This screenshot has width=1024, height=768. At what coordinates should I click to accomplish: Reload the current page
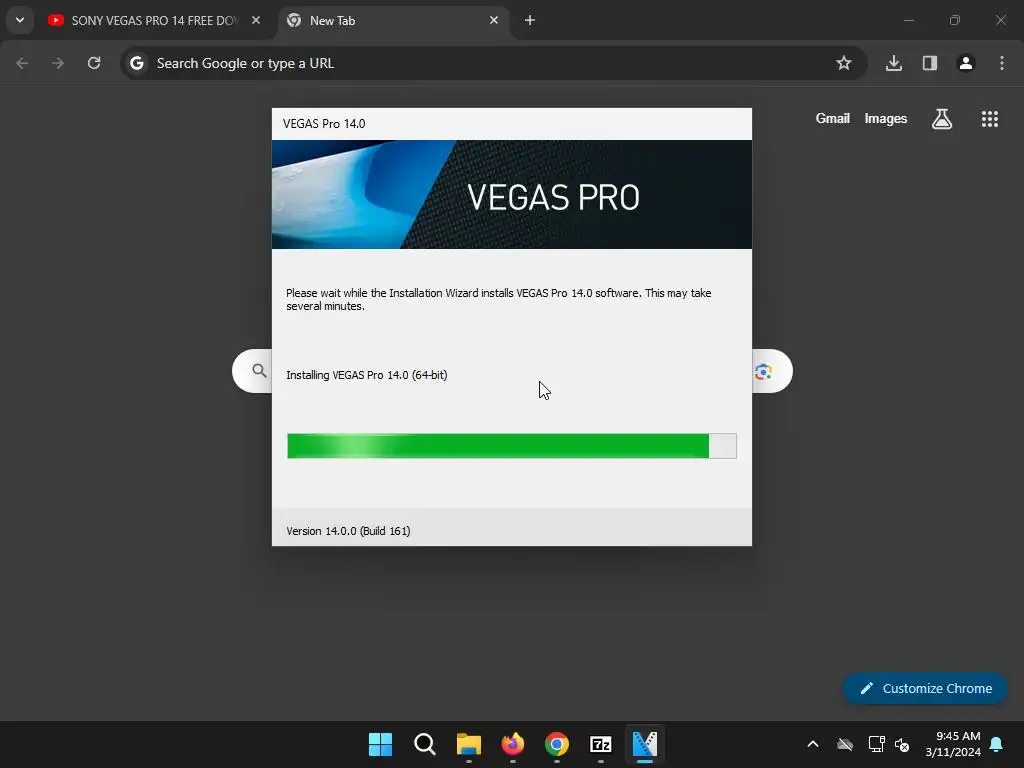tap(94, 63)
